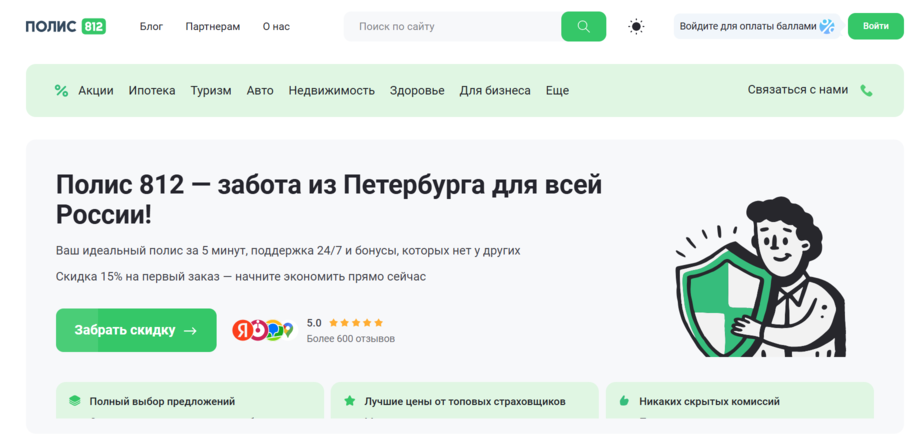Open the Здоровье menu item
This screenshot has width=915, height=439.
pyautogui.click(x=417, y=90)
